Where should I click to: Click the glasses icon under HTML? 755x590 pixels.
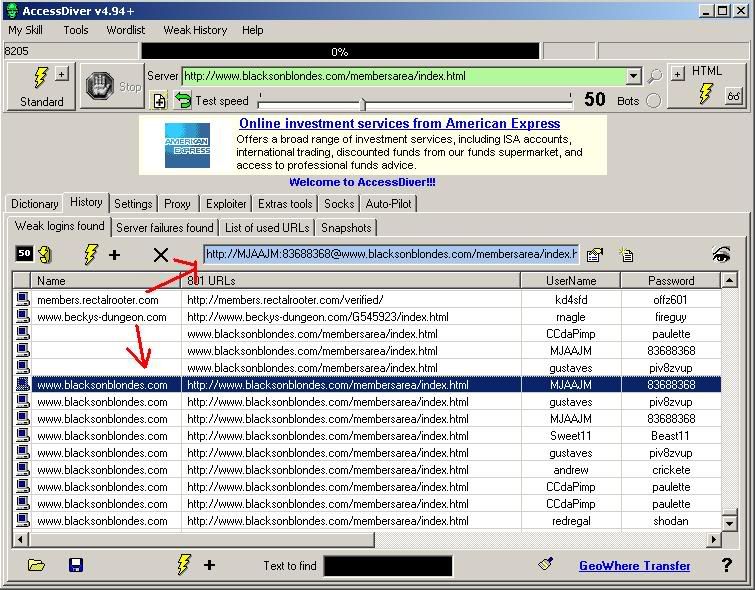click(733, 96)
